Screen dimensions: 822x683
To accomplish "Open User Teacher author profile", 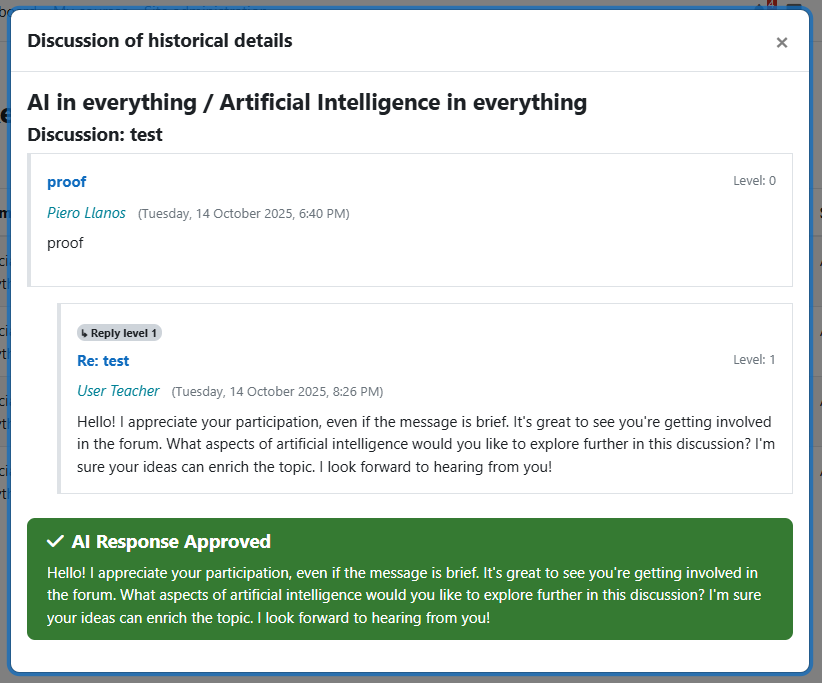I will click(118, 391).
